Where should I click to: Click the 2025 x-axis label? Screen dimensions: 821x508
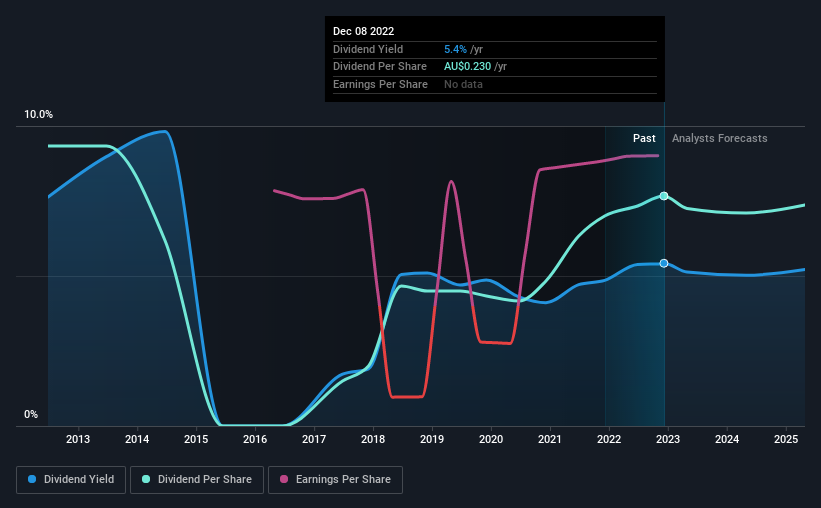tap(786, 439)
